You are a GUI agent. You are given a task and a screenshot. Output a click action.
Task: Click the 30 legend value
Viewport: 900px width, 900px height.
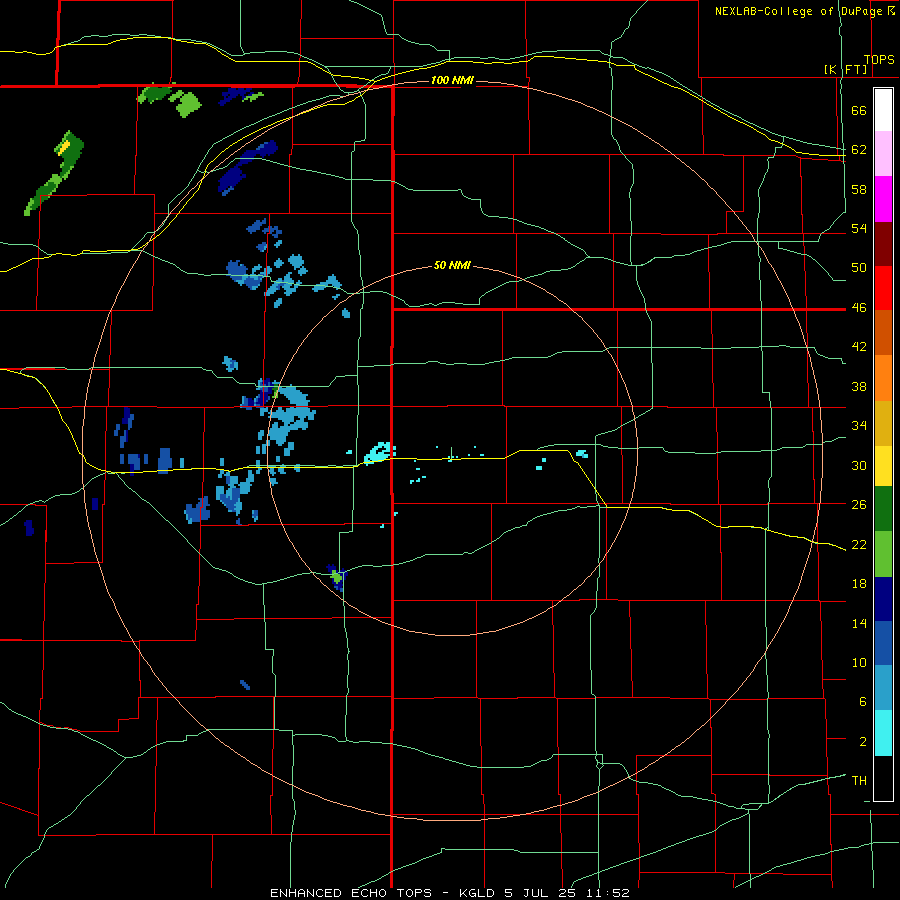(x=859, y=465)
